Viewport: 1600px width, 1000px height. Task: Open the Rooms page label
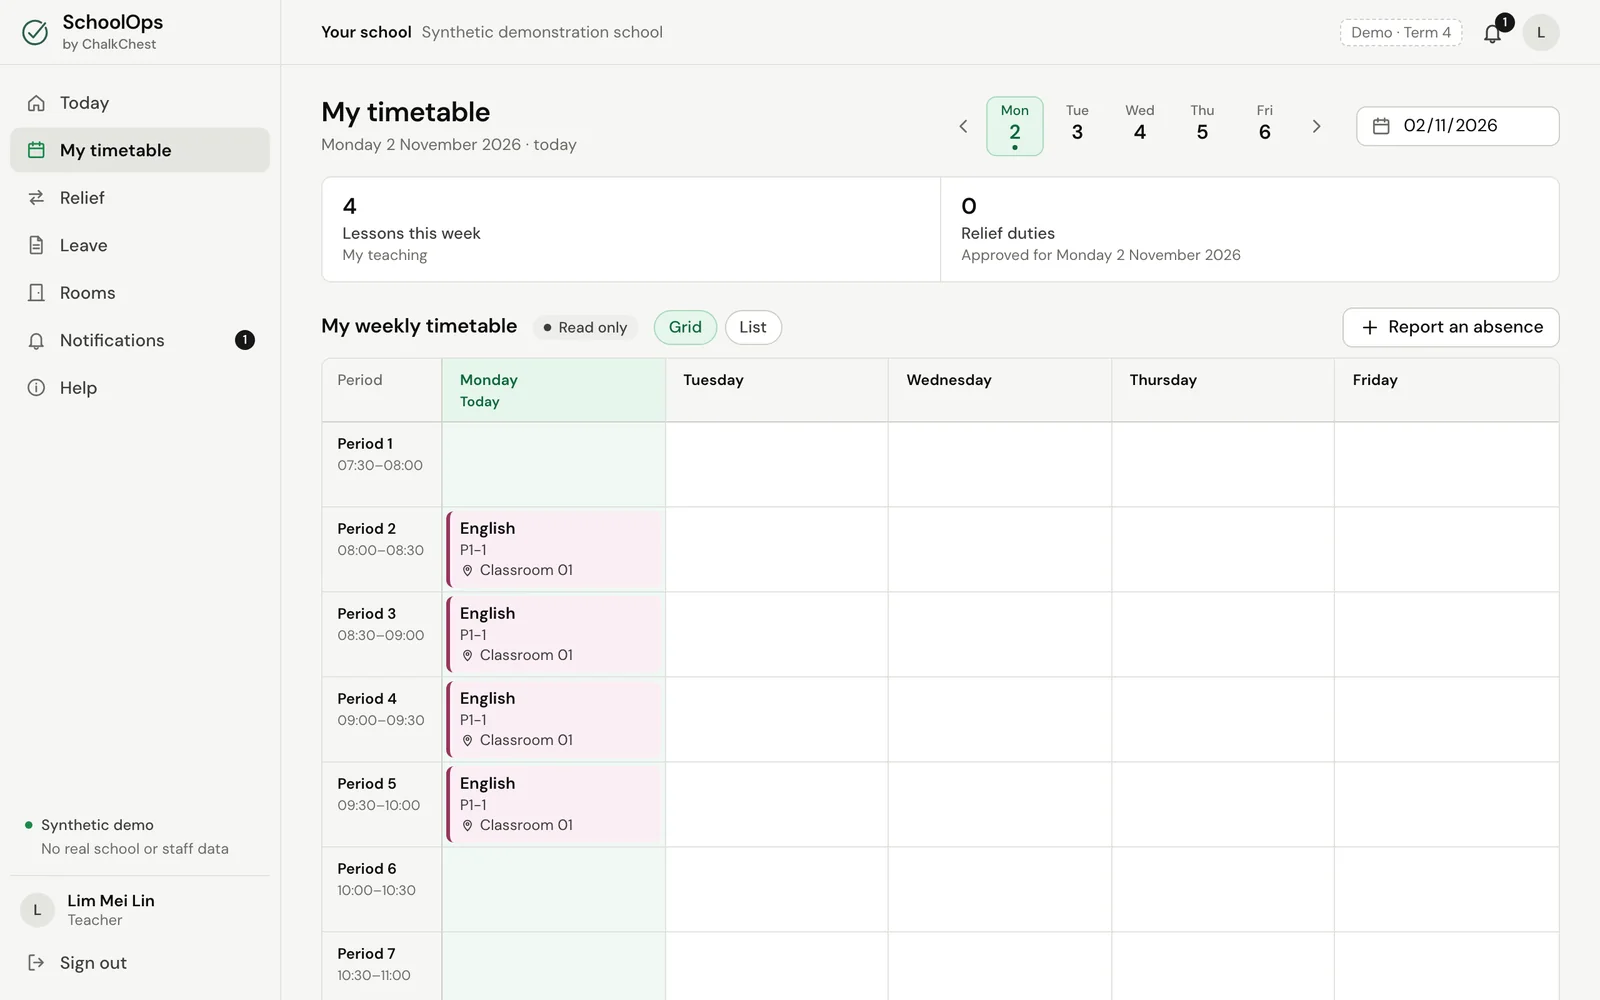[x=88, y=293]
